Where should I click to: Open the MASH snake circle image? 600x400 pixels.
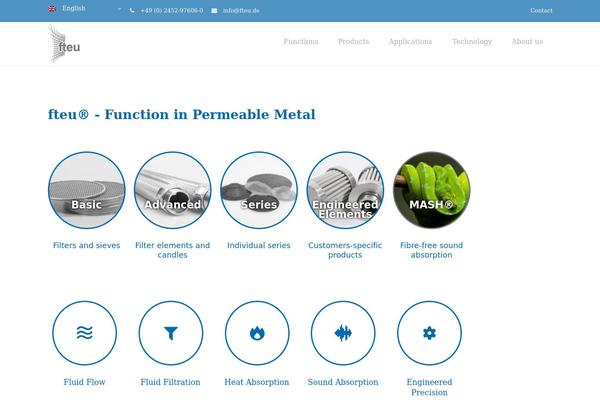(432, 190)
